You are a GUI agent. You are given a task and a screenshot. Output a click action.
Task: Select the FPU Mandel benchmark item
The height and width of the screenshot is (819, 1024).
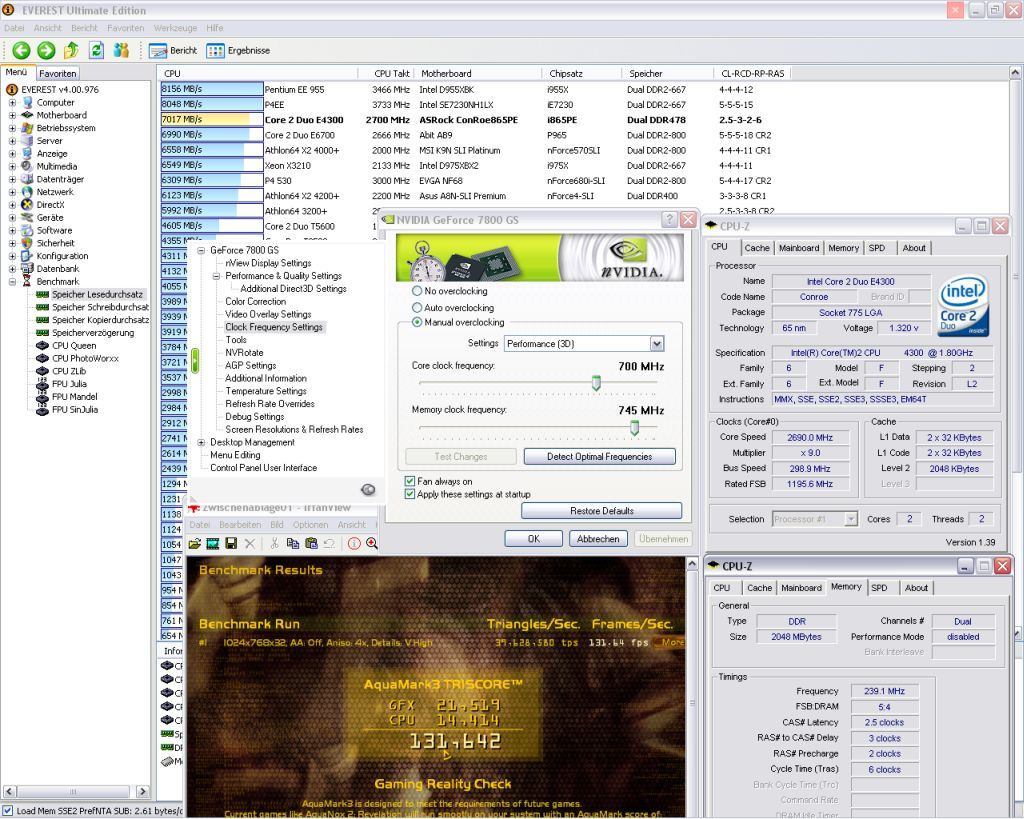(x=74, y=397)
